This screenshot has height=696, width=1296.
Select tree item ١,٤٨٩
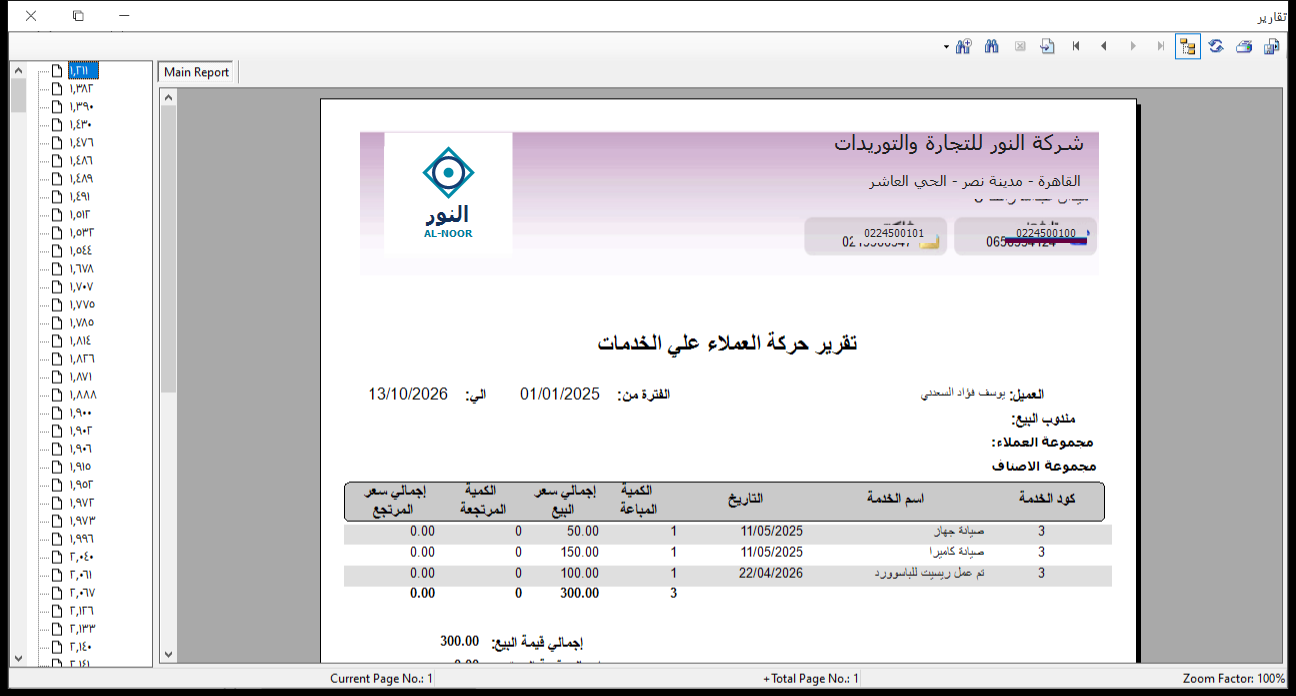pos(81,178)
